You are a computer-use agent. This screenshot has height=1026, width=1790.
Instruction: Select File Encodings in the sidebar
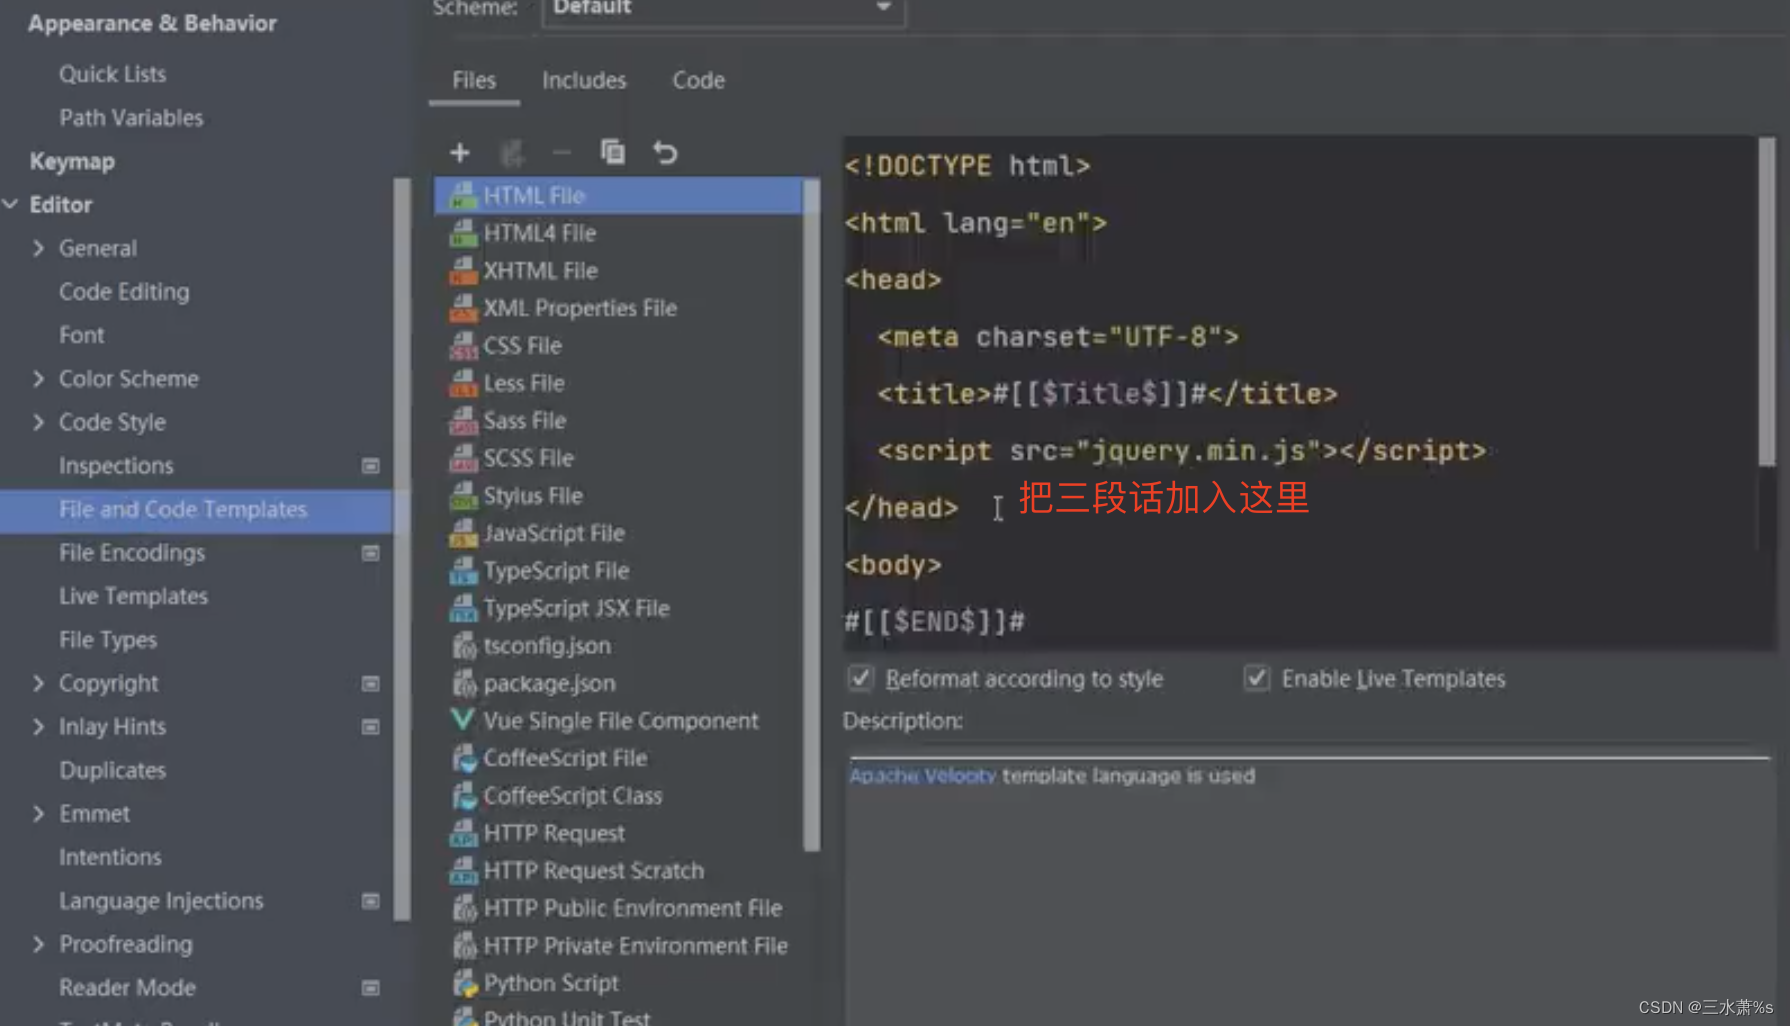tap(131, 552)
